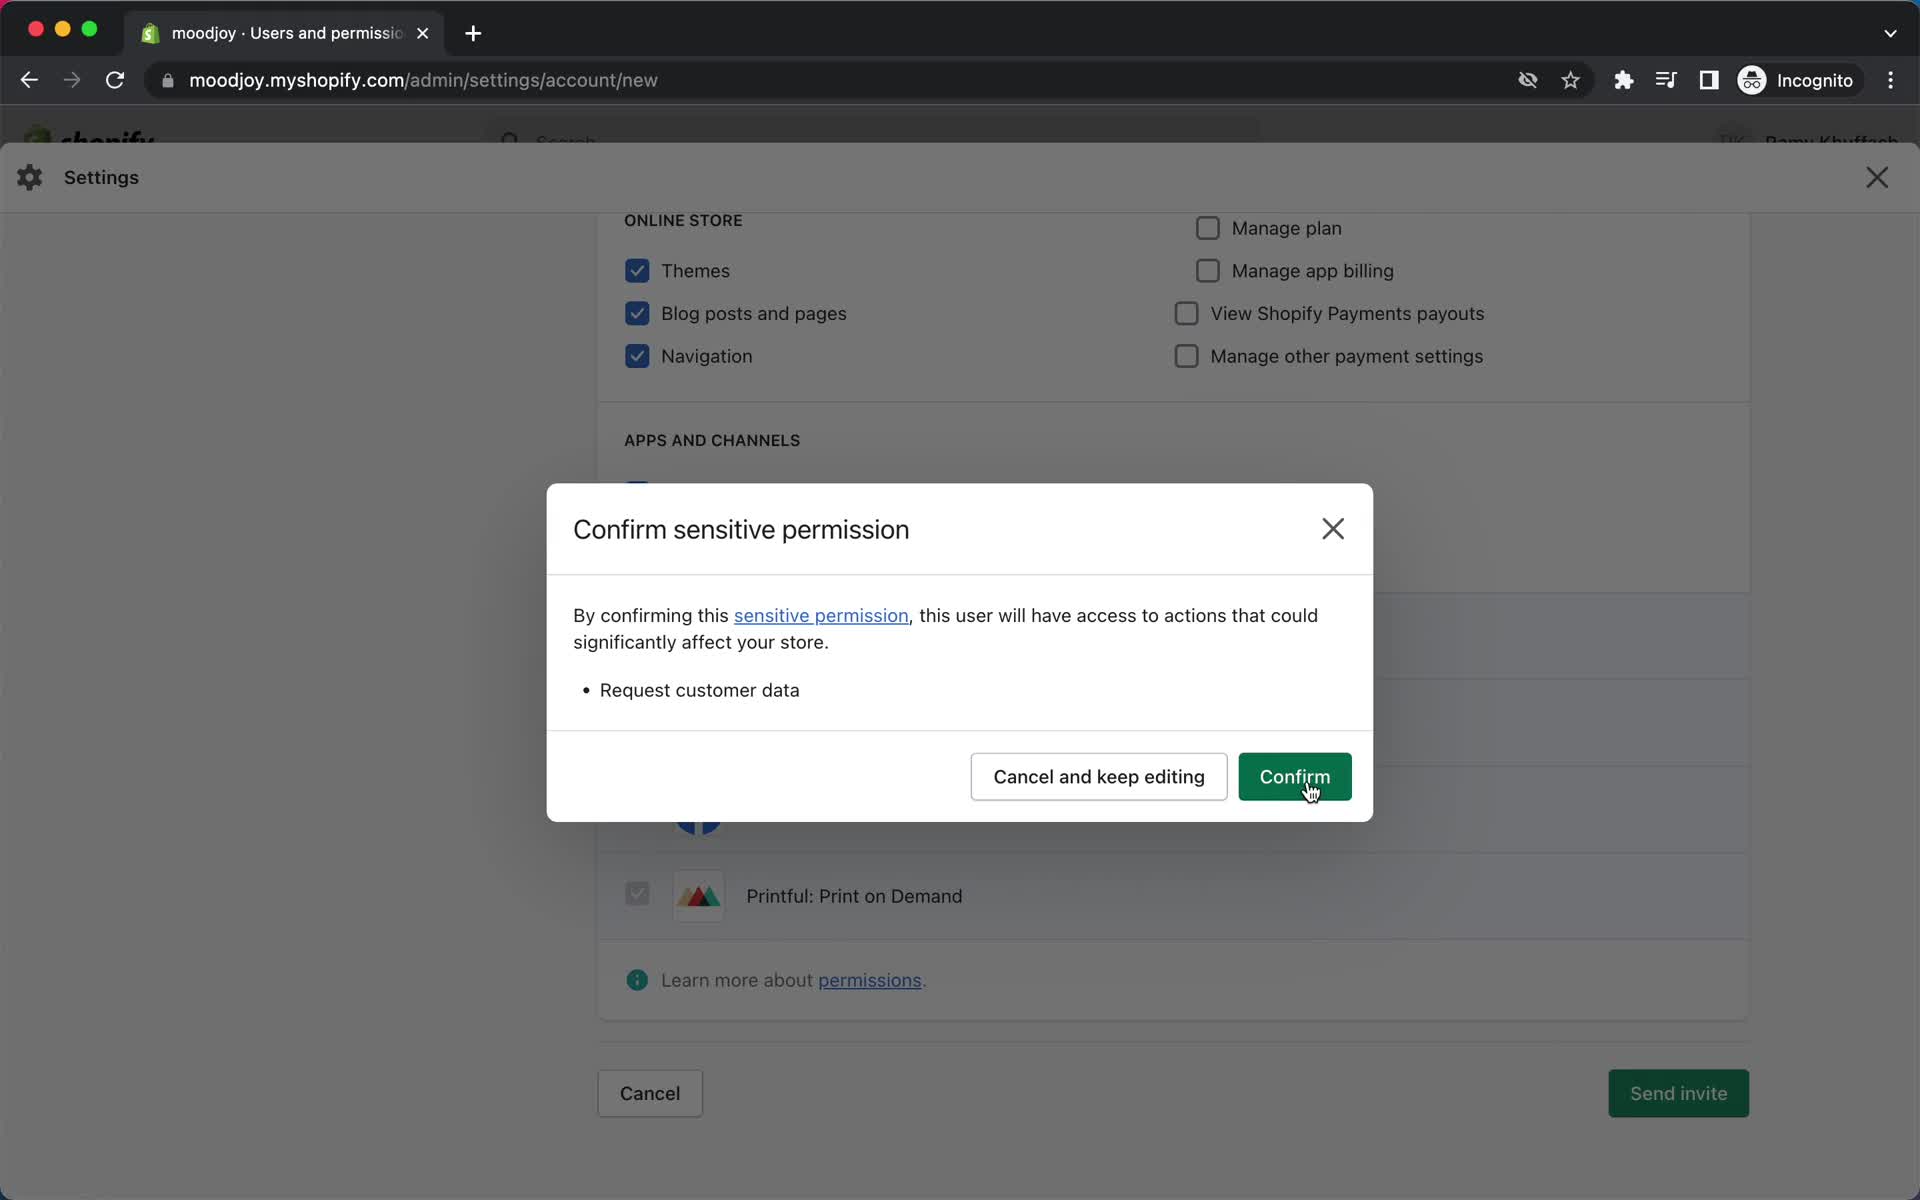Open the permissions help link
1920x1200 pixels.
click(869, 981)
